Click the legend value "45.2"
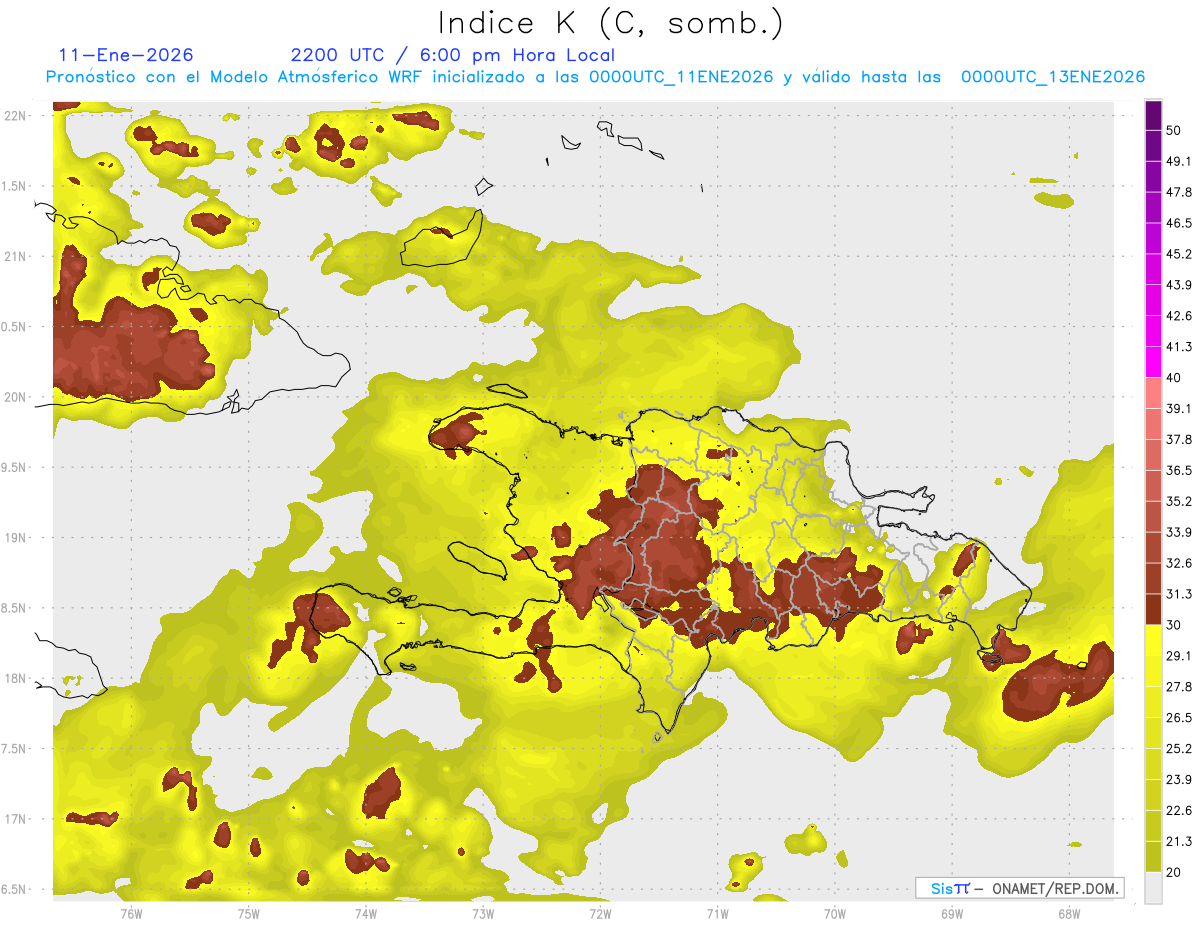 coord(1179,254)
